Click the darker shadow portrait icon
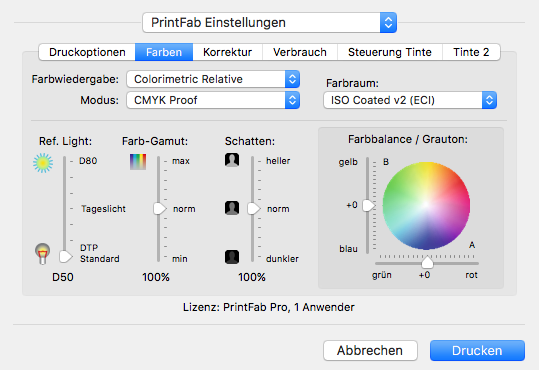This screenshot has width=539, height=370. point(232,257)
